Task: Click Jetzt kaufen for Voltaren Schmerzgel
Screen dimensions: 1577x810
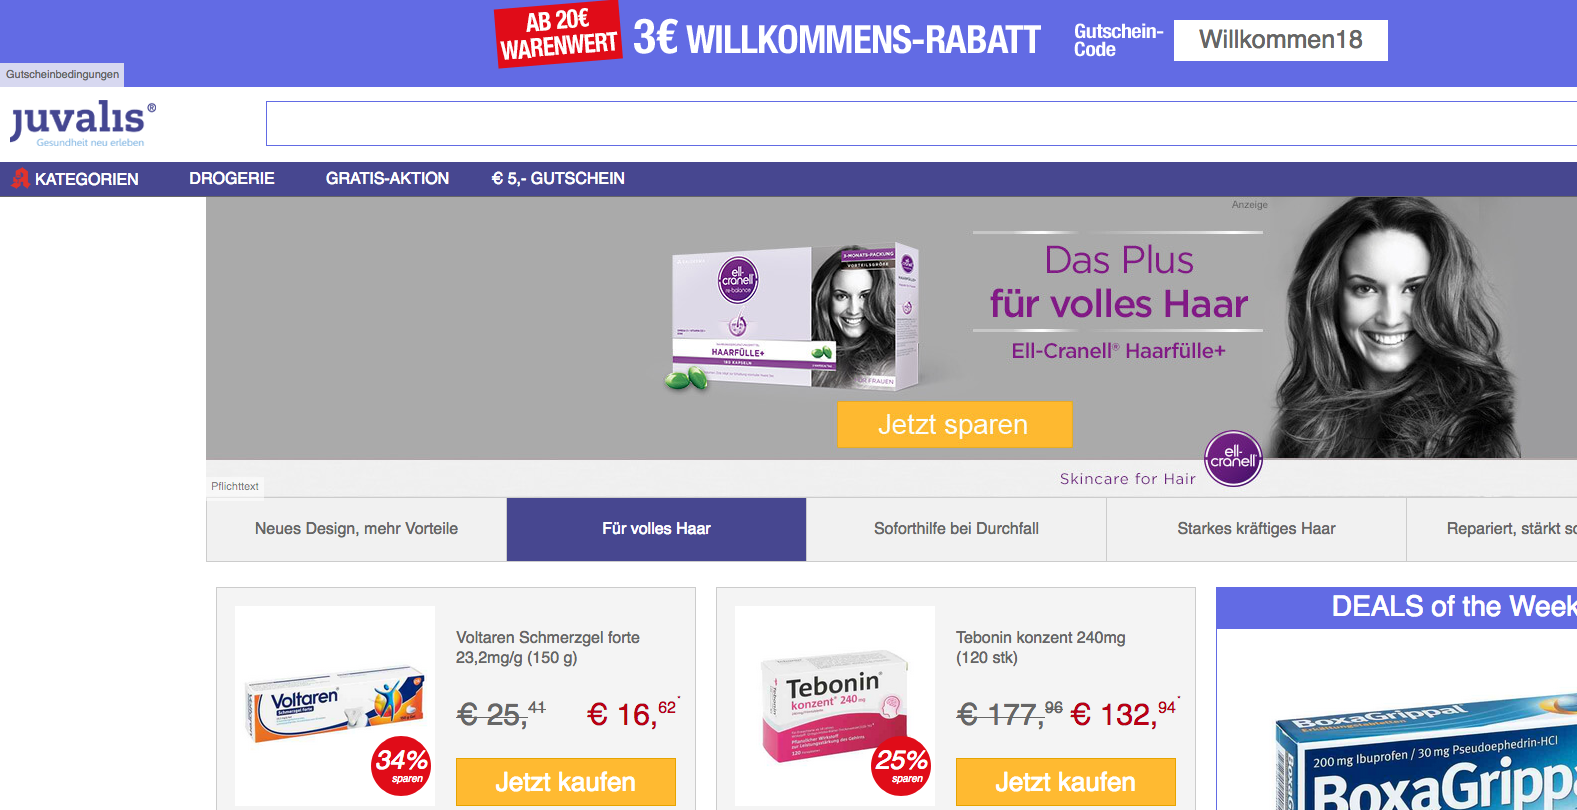Action: 566,782
